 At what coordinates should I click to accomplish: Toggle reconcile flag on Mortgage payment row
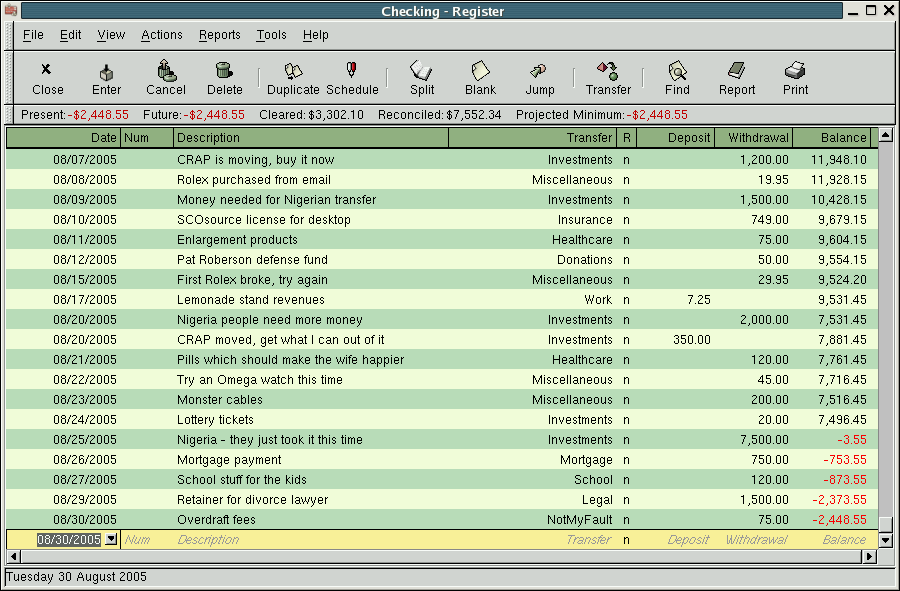627,460
